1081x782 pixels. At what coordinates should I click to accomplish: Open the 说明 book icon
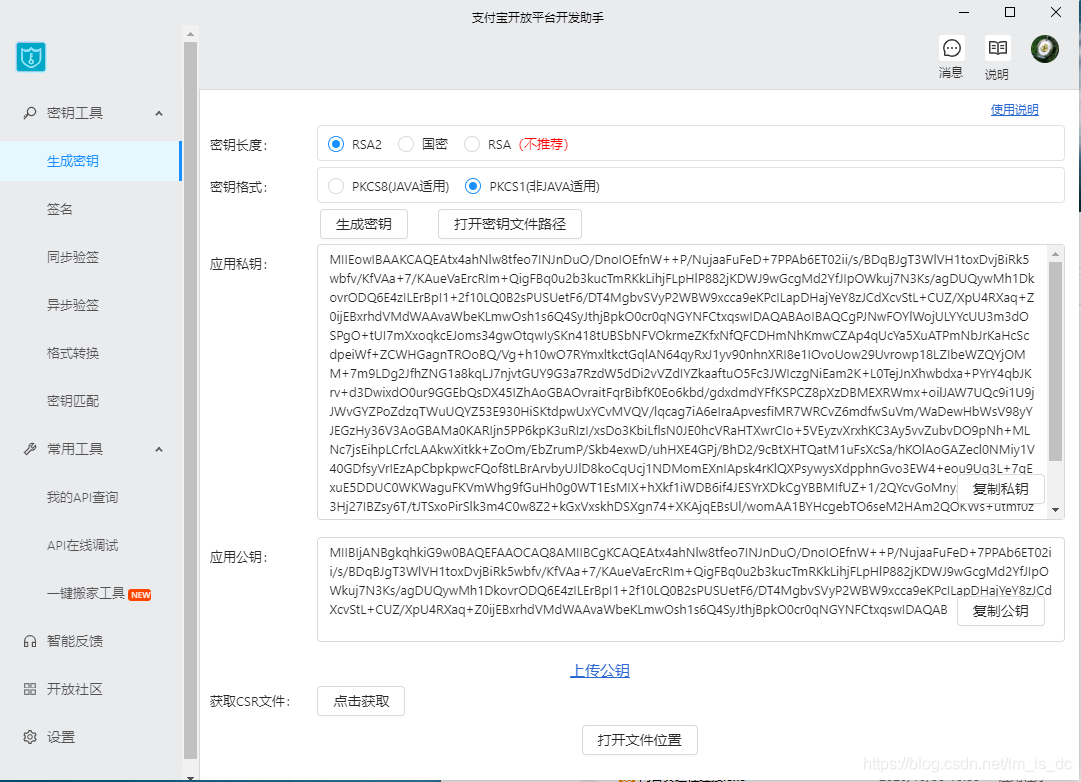998,48
